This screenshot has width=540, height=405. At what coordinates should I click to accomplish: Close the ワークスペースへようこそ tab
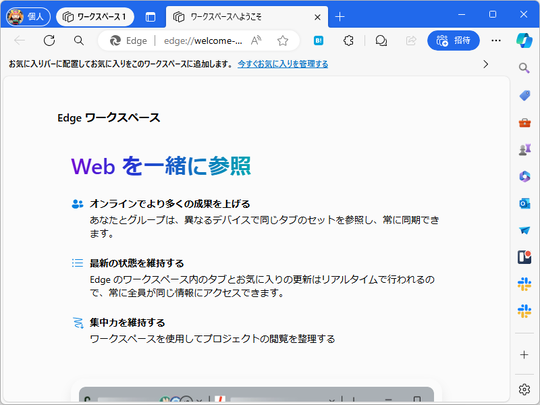pyautogui.click(x=318, y=17)
